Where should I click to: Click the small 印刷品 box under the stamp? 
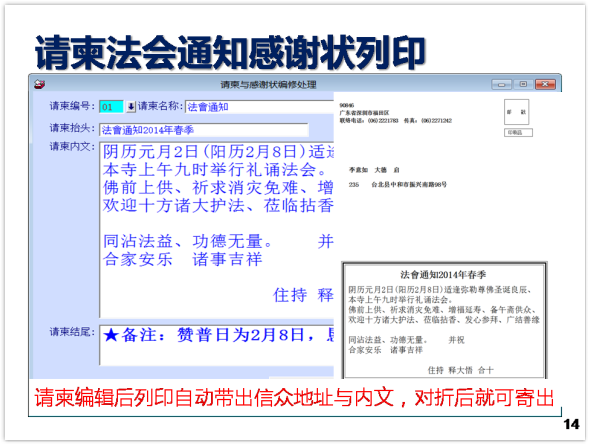coord(518,132)
